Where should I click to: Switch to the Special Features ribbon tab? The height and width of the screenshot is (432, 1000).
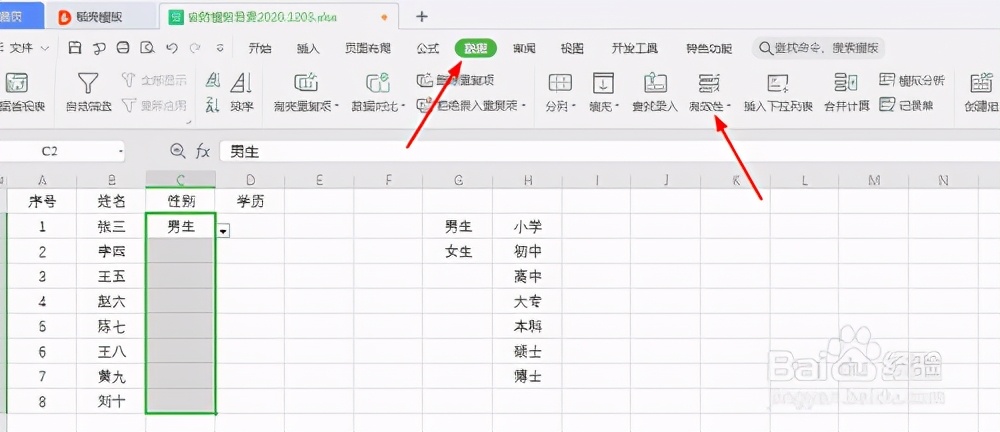(709, 48)
